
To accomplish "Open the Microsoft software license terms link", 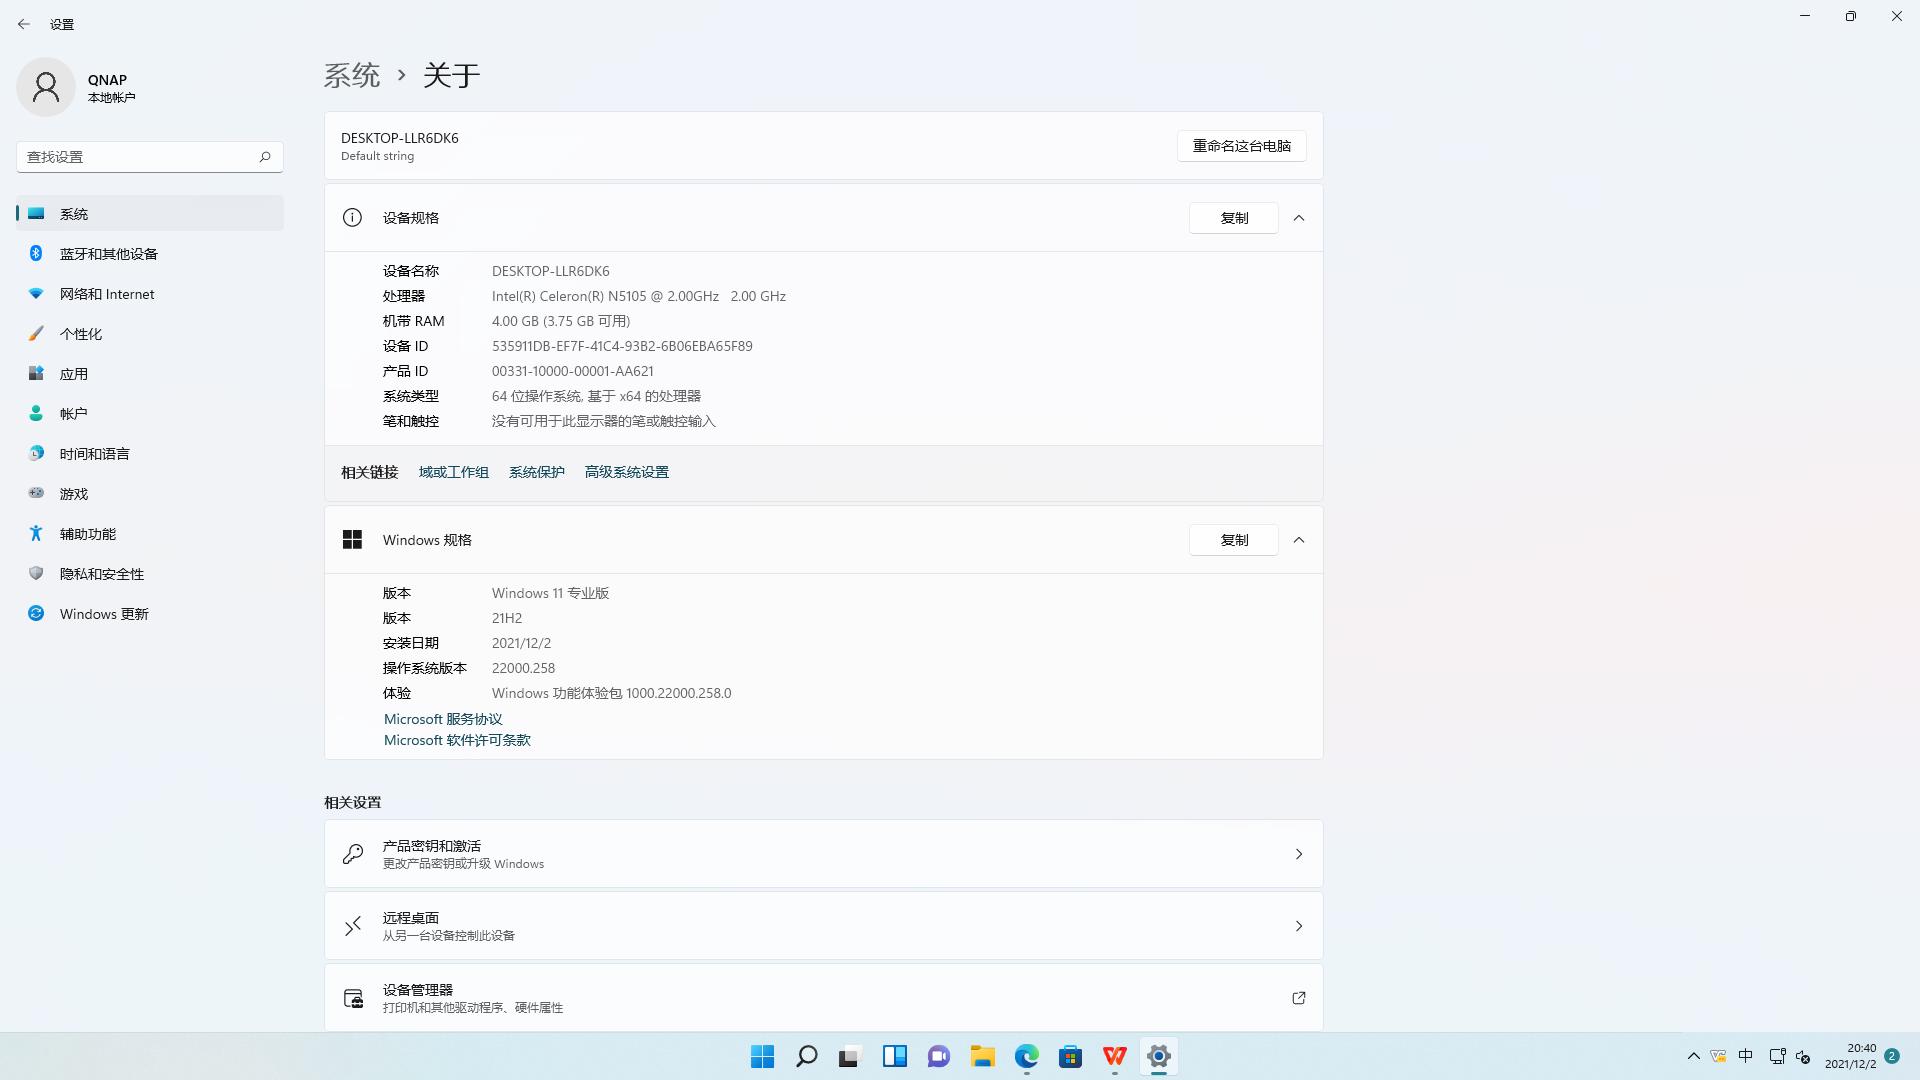I will pyautogui.click(x=457, y=740).
